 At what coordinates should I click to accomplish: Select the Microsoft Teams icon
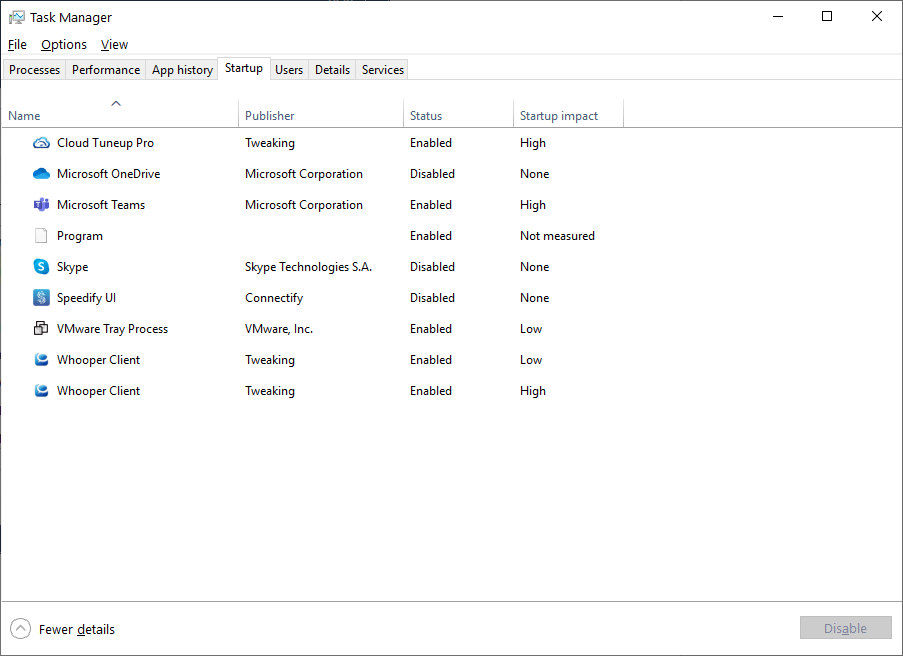click(x=41, y=204)
